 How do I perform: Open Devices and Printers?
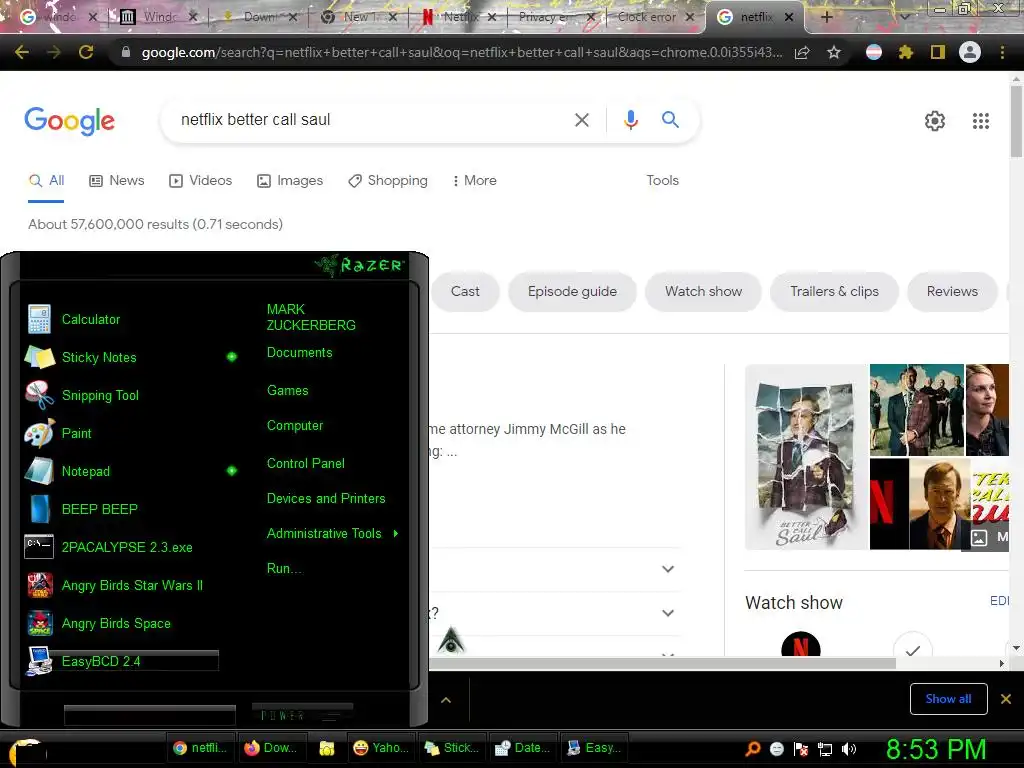click(x=326, y=498)
